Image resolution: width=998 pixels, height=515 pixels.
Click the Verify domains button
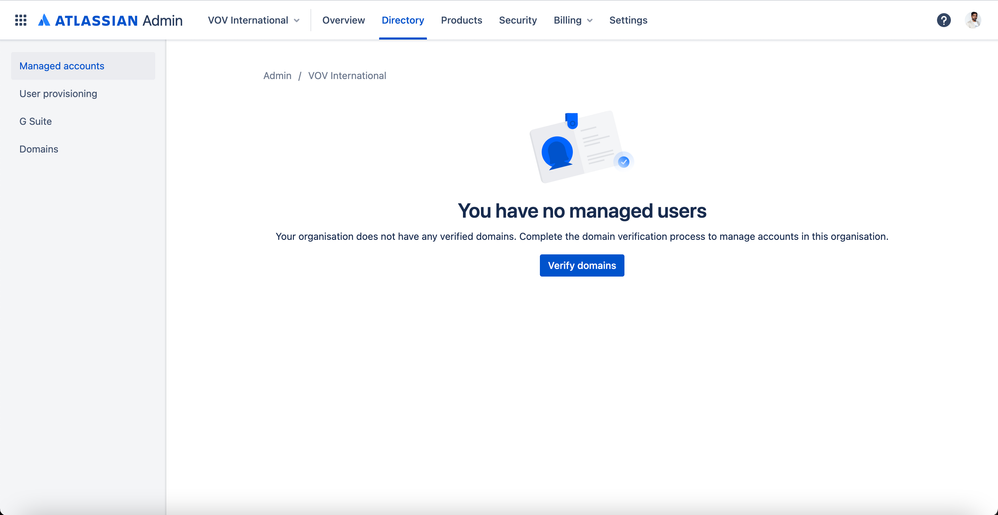(x=582, y=265)
